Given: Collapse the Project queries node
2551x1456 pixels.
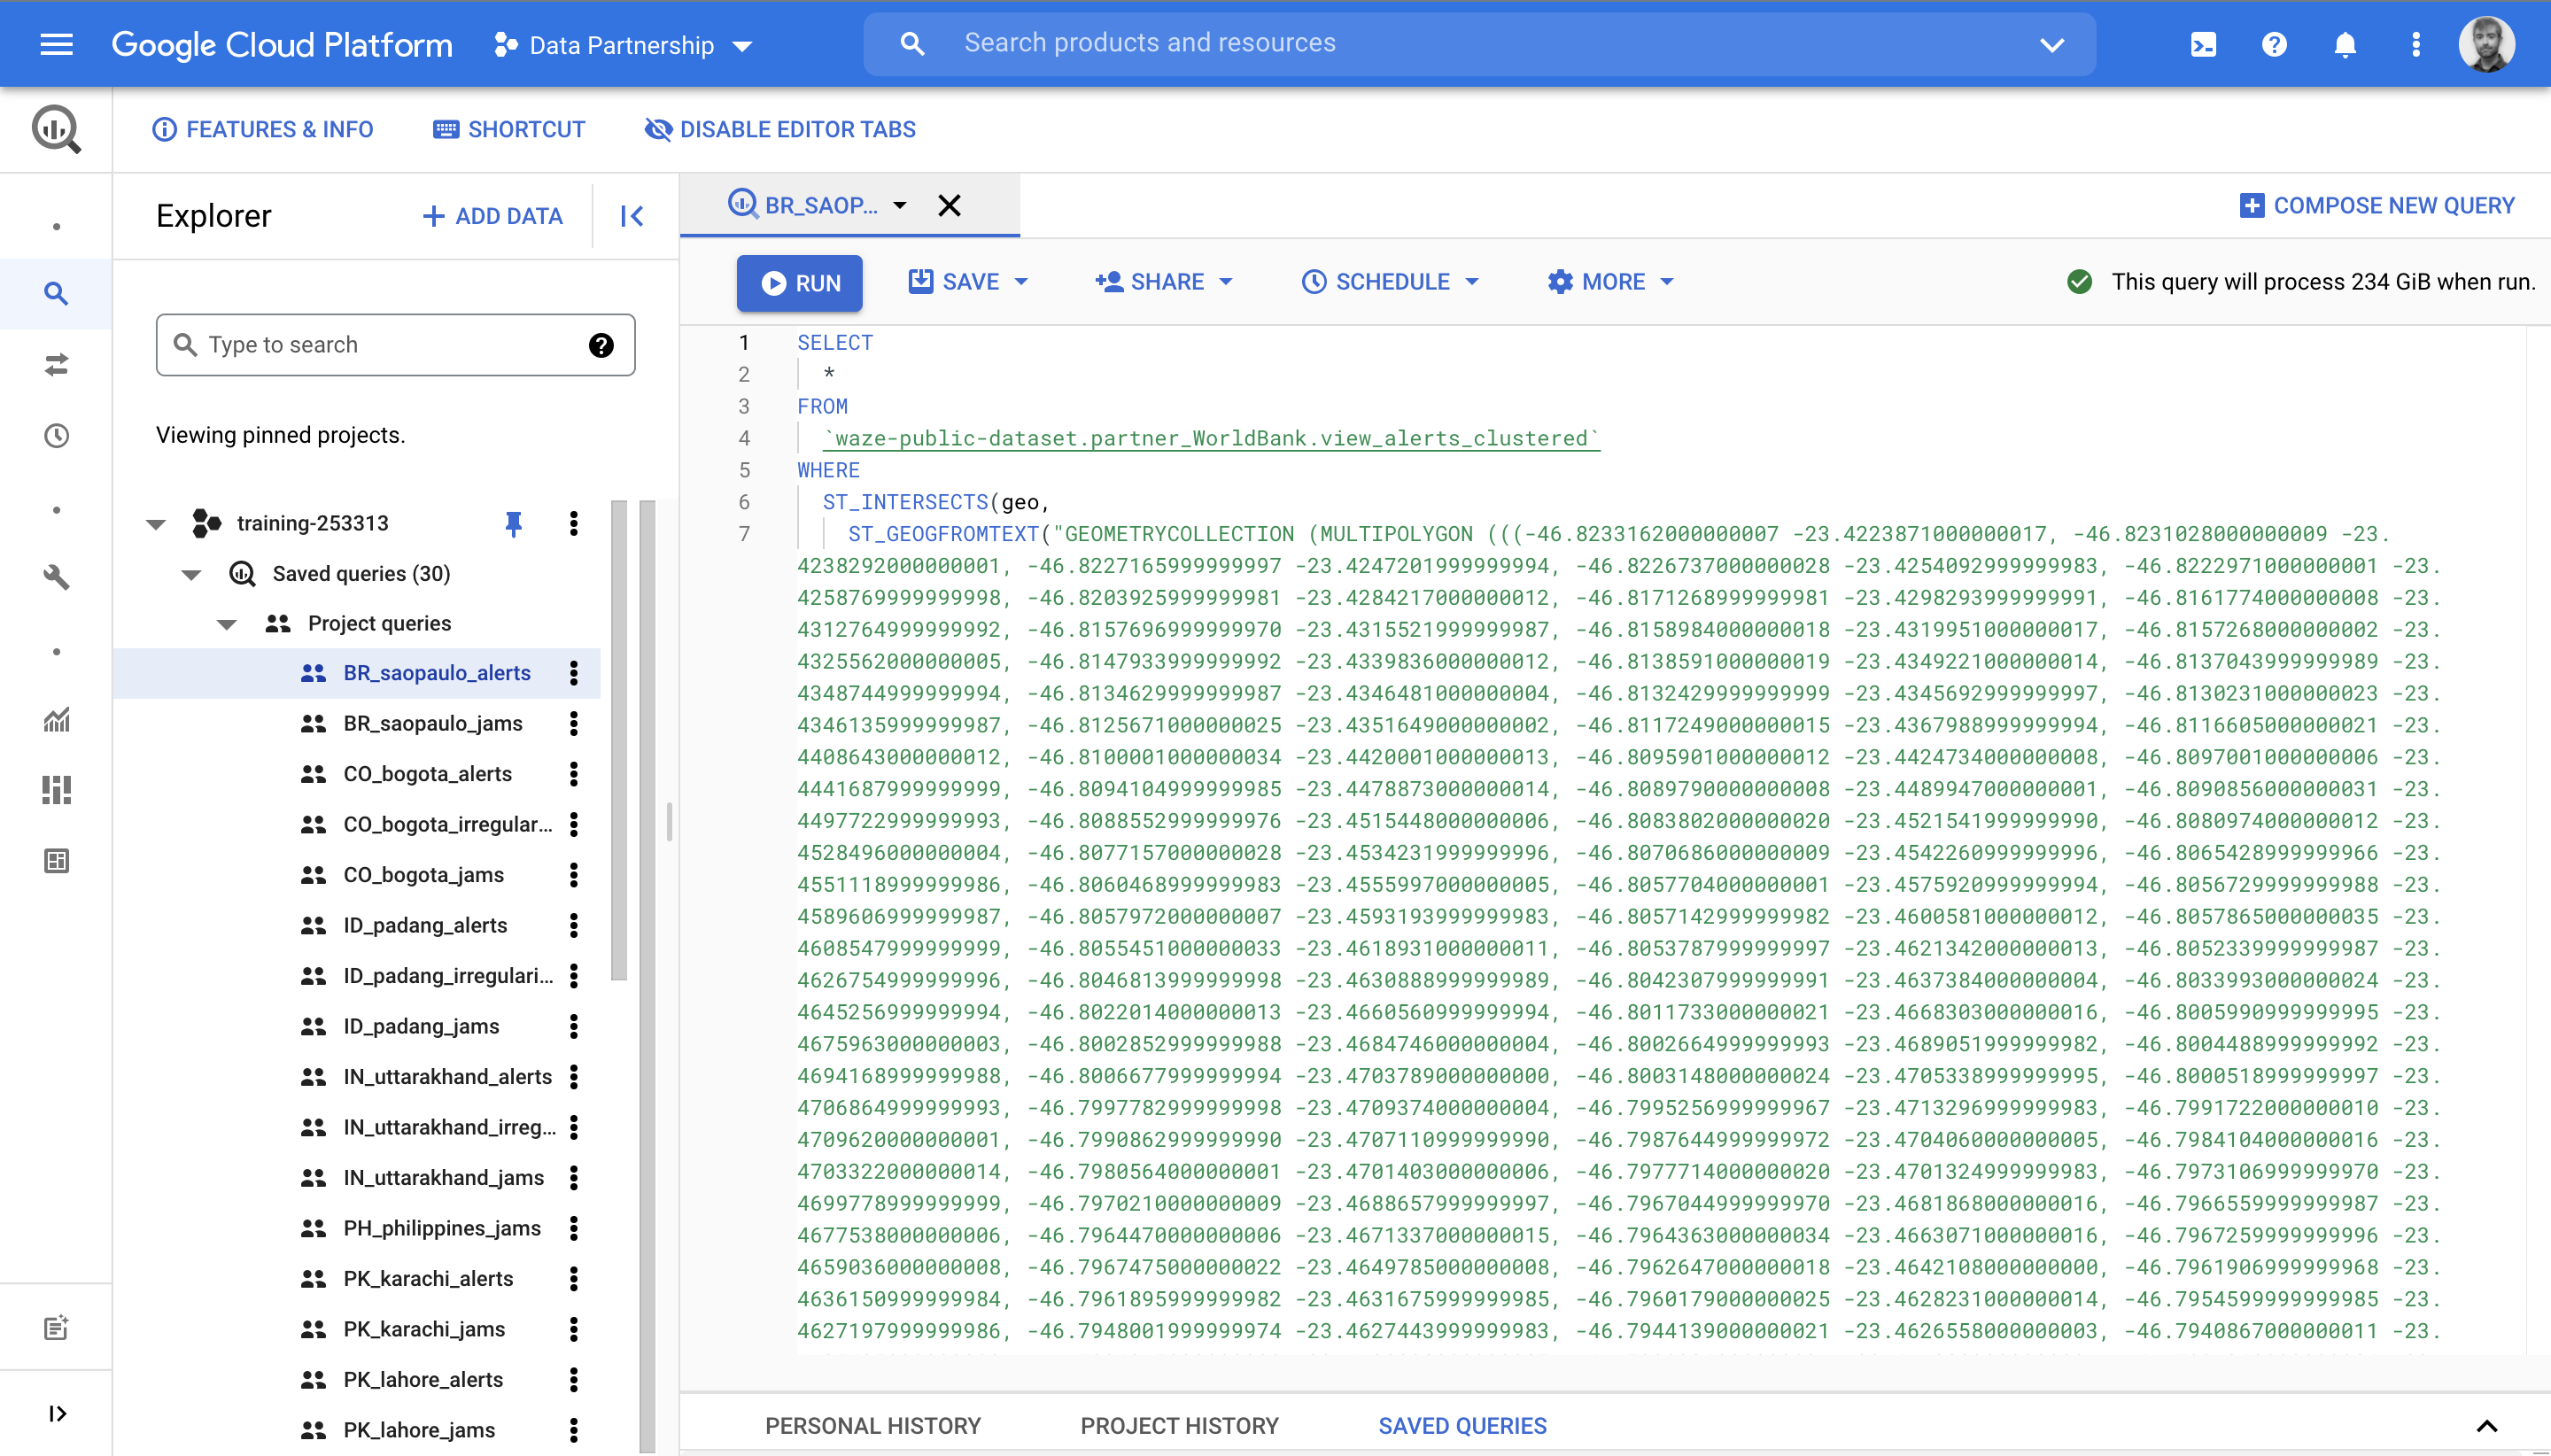Looking at the screenshot, I should click(x=227, y=624).
